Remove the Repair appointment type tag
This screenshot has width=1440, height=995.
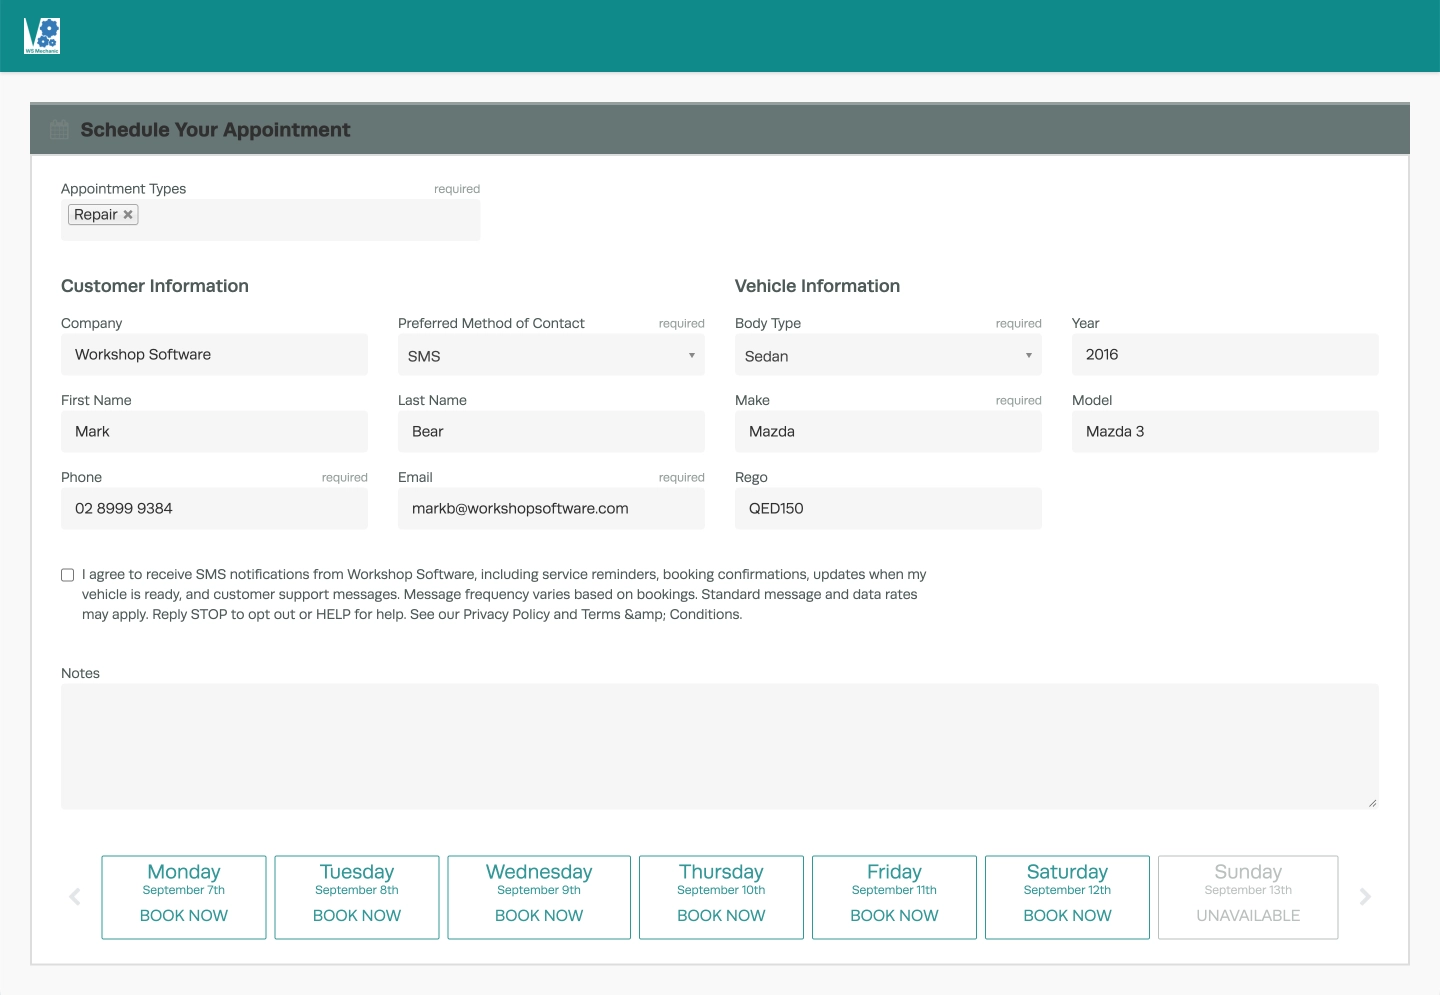(128, 215)
